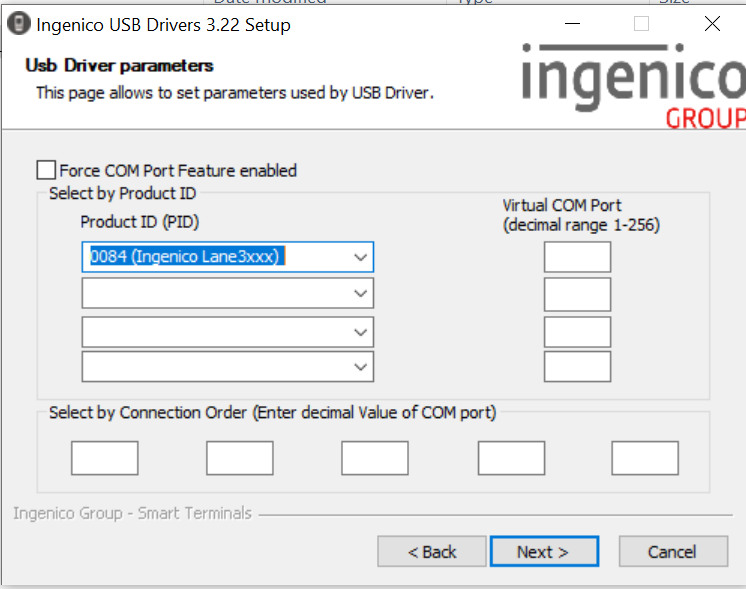Focus the third Connection Order COM port box
746x589 pixels.
375,458
